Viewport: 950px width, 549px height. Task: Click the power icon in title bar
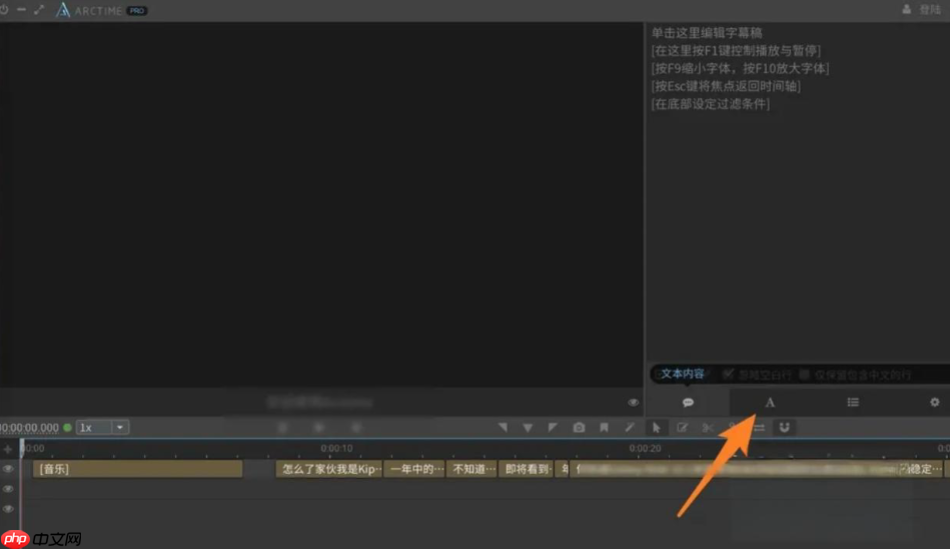4,10
